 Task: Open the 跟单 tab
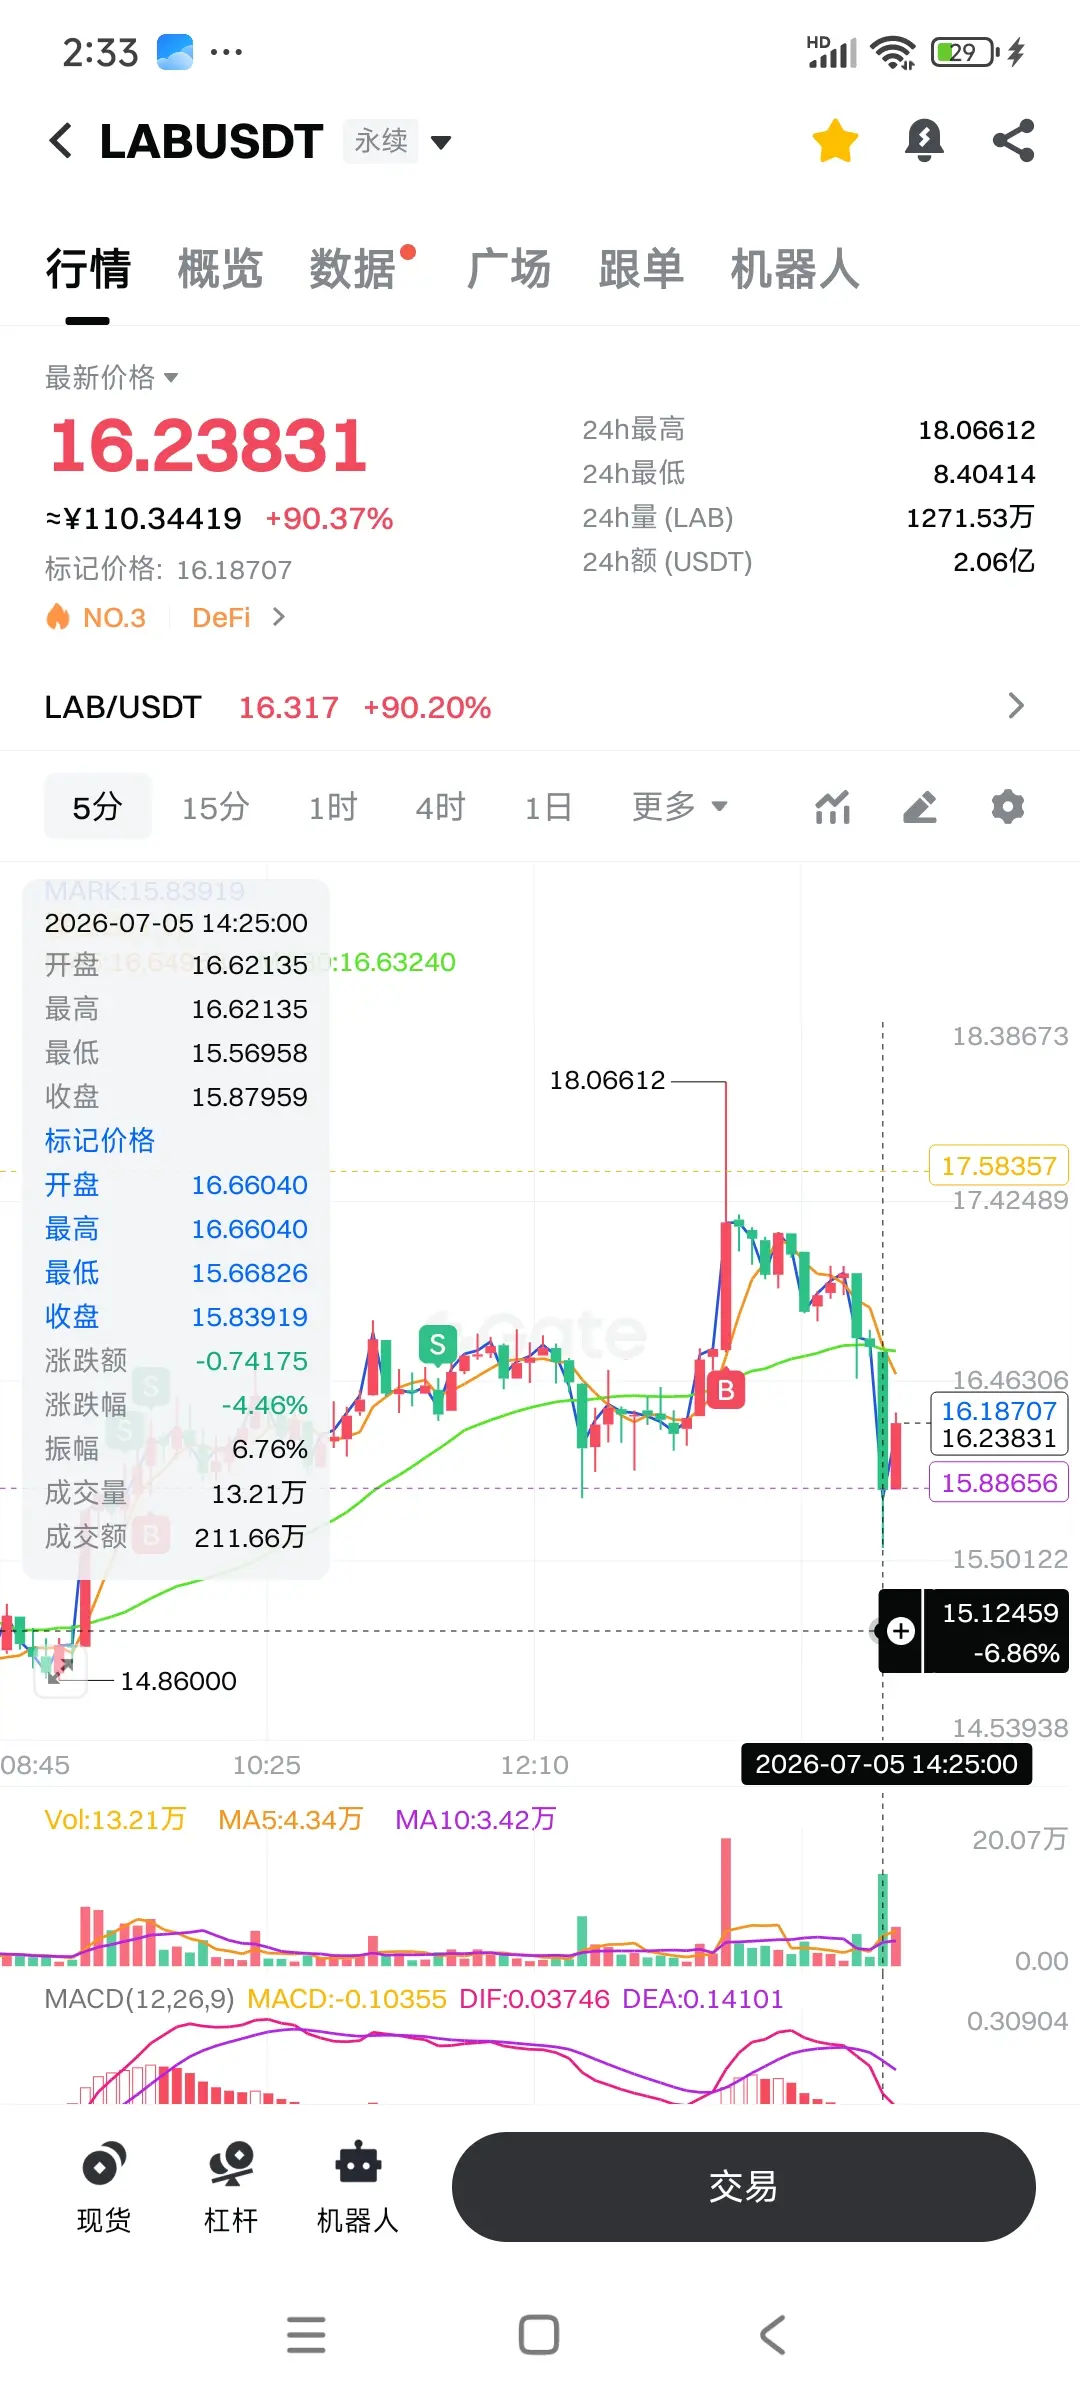641,269
